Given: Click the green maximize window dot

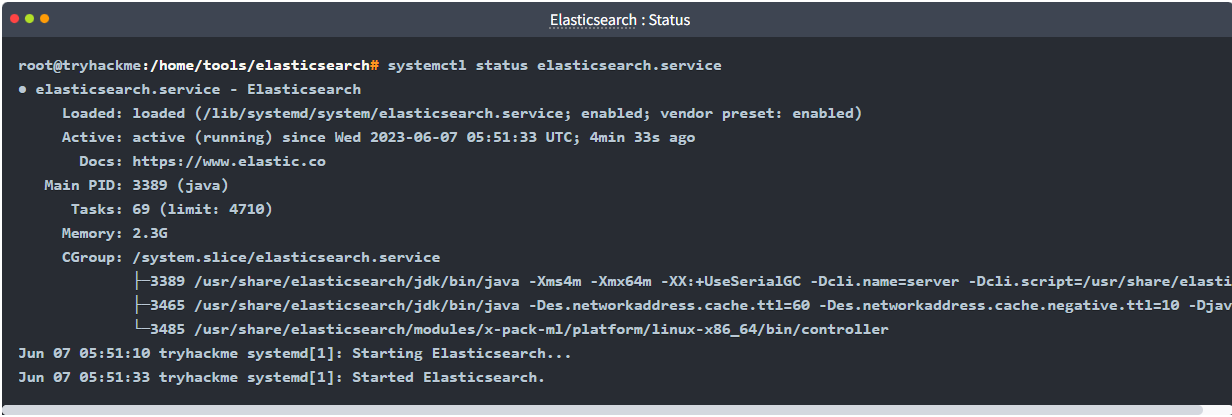Looking at the screenshot, I should click(44, 19).
